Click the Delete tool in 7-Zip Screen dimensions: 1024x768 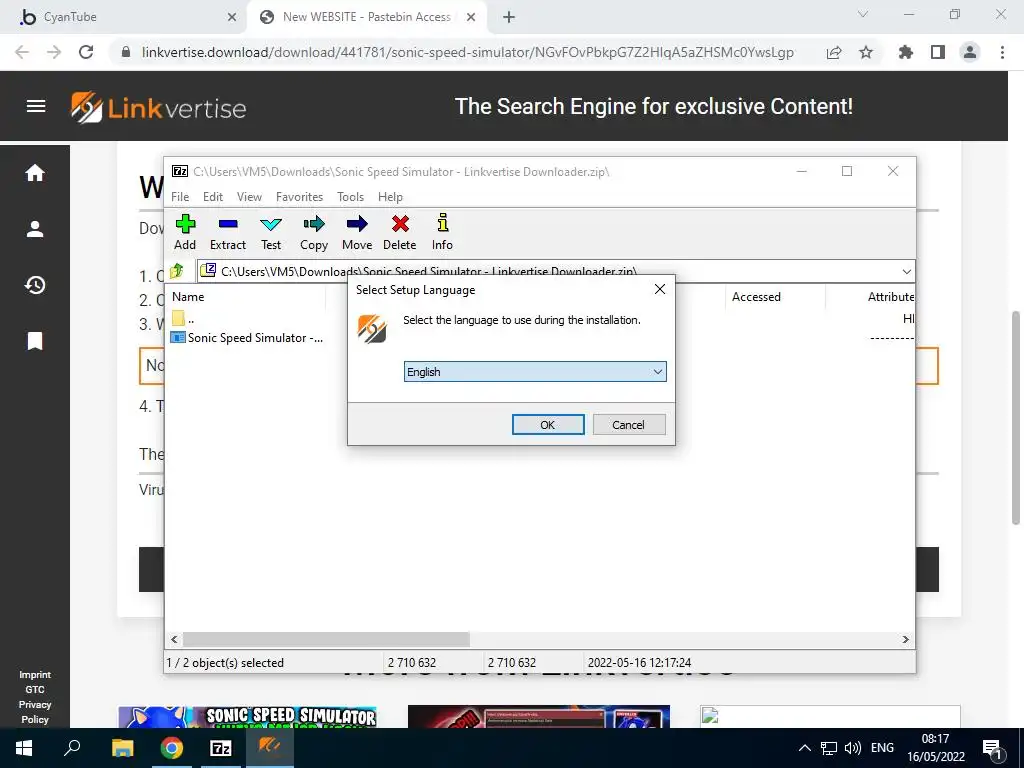(x=400, y=232)
